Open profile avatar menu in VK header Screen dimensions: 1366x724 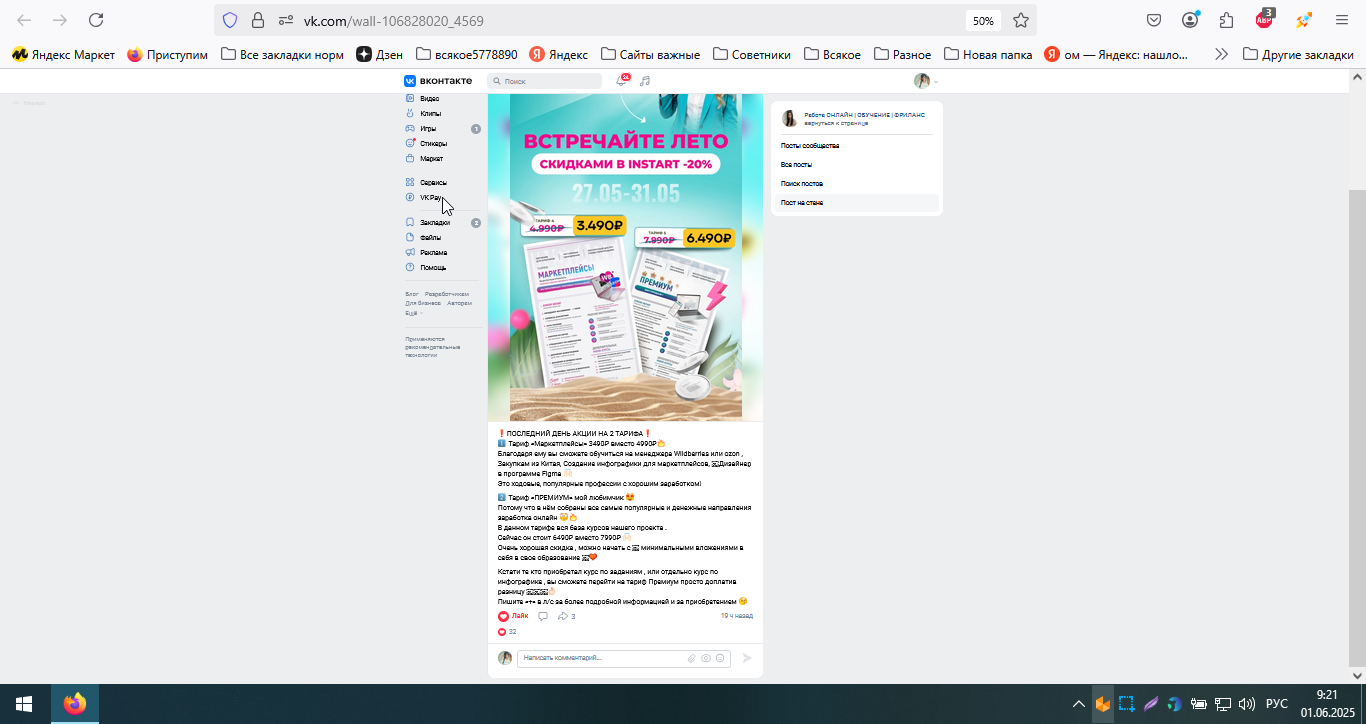coord(925,81)
